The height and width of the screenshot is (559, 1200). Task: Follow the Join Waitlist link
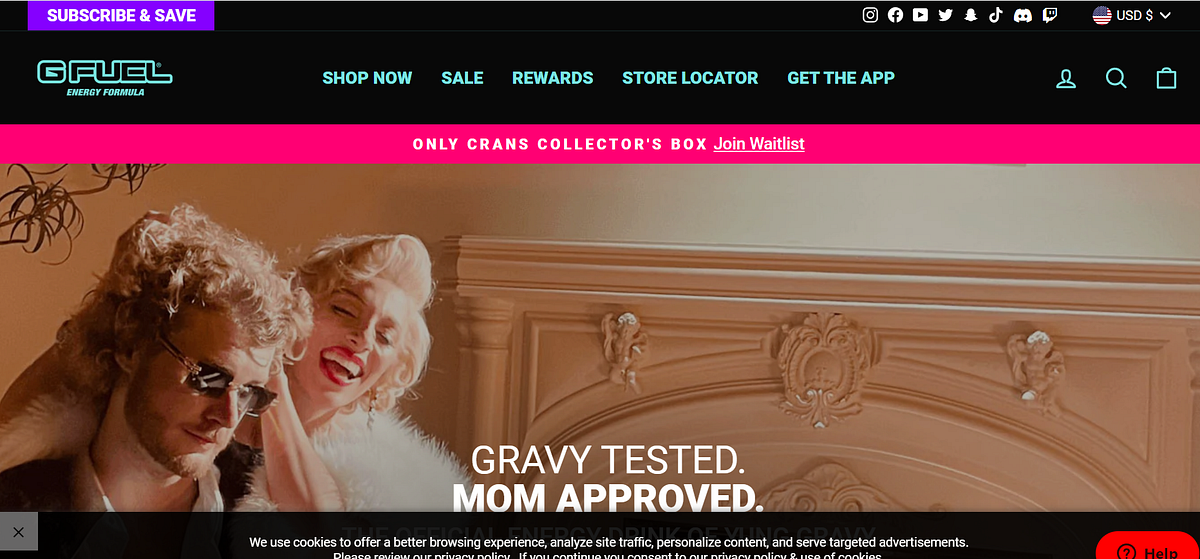tap(759, 144)
